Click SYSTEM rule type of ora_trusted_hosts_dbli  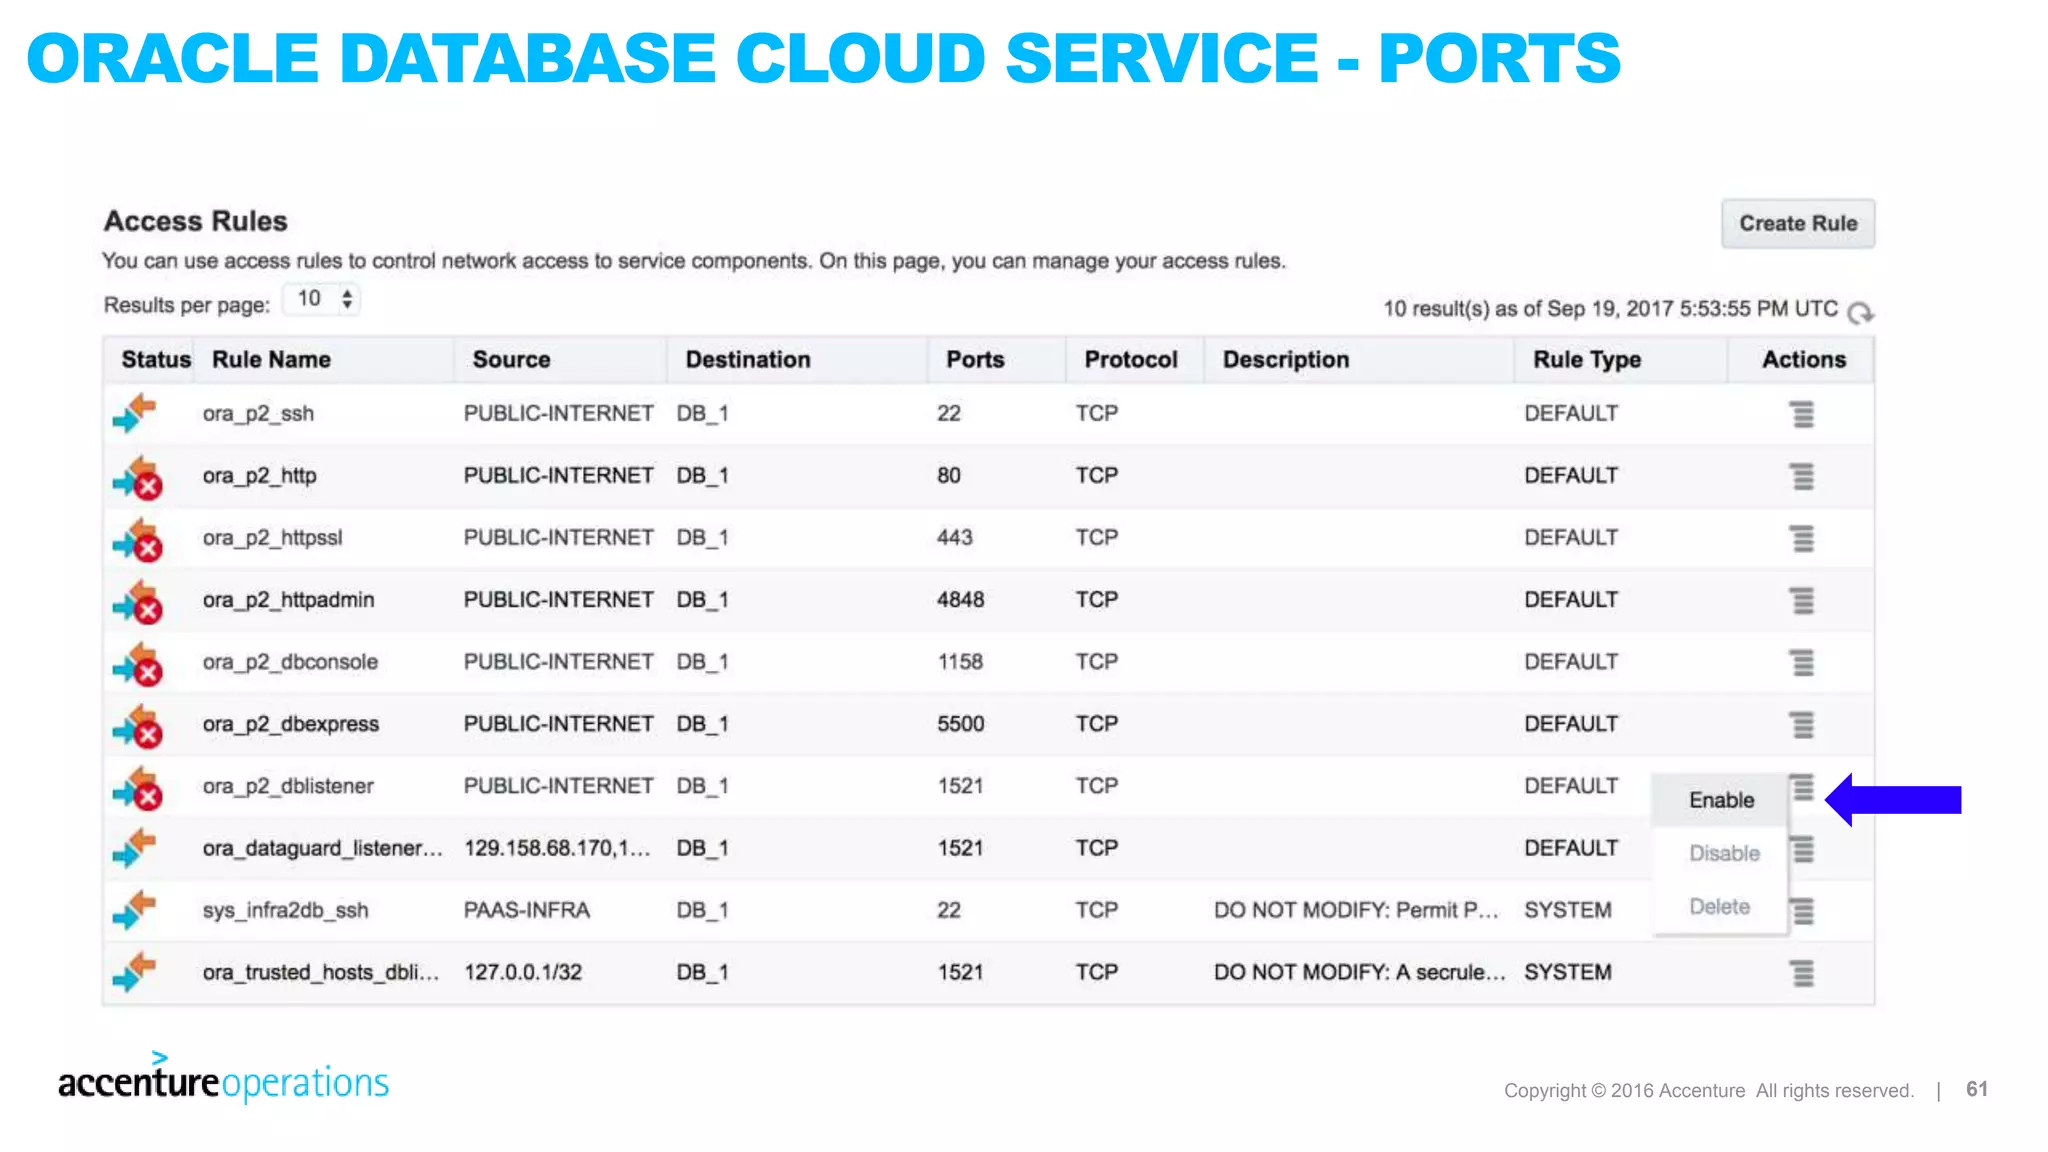(x=1567, y=972)
